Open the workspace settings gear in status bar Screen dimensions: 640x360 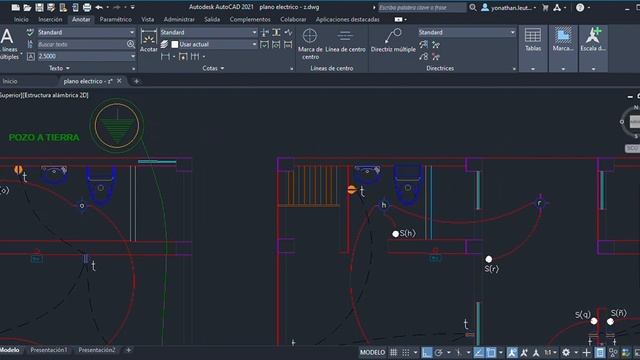tap(566, 352)
